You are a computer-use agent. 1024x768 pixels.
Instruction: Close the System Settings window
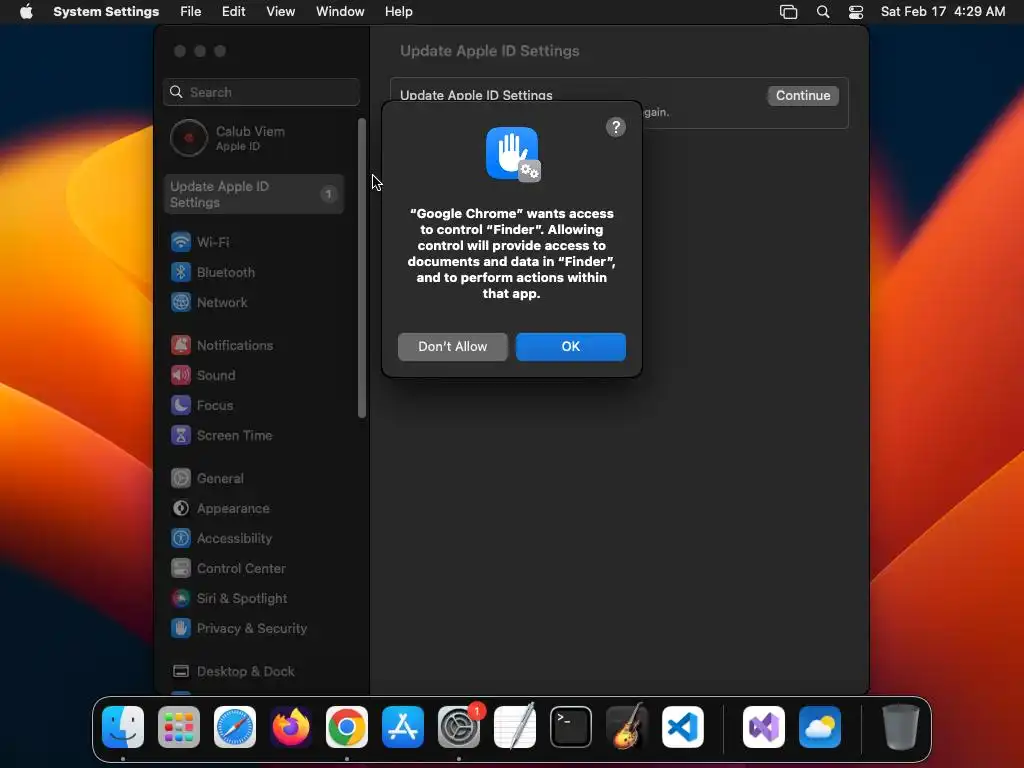(180, 51)
